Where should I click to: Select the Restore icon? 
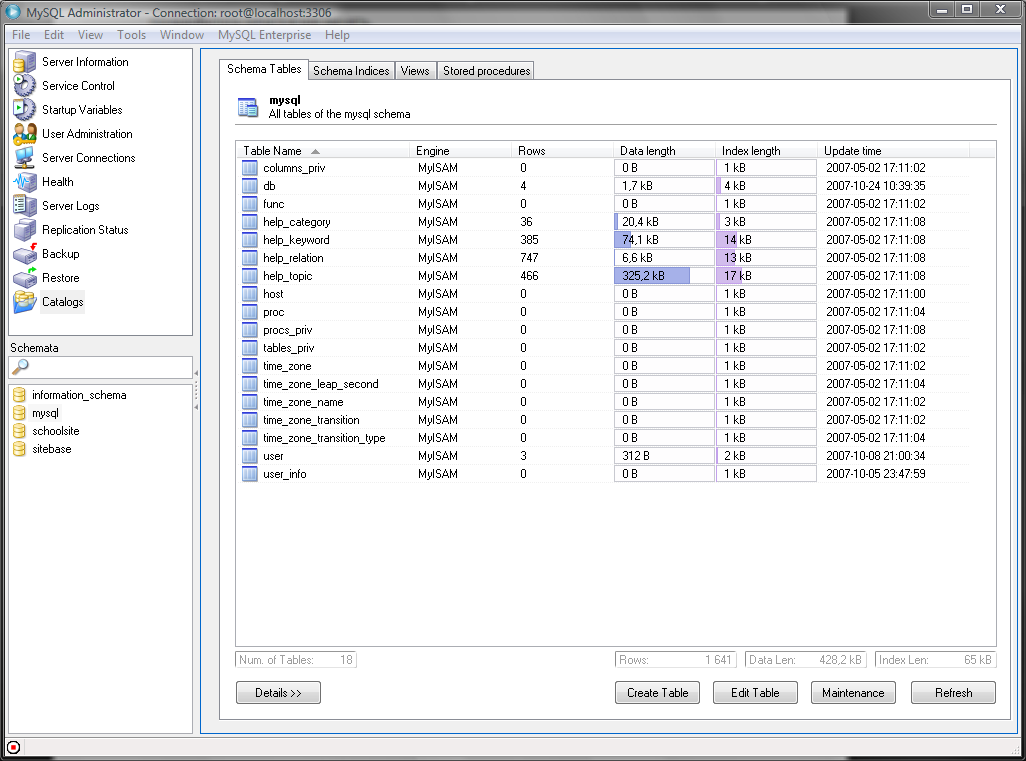pos(25,278)
